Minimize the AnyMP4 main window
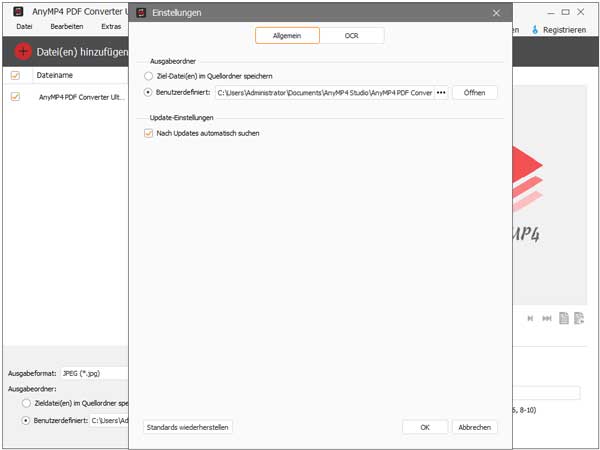Screen dimensions: 600x450 point(551,13)
